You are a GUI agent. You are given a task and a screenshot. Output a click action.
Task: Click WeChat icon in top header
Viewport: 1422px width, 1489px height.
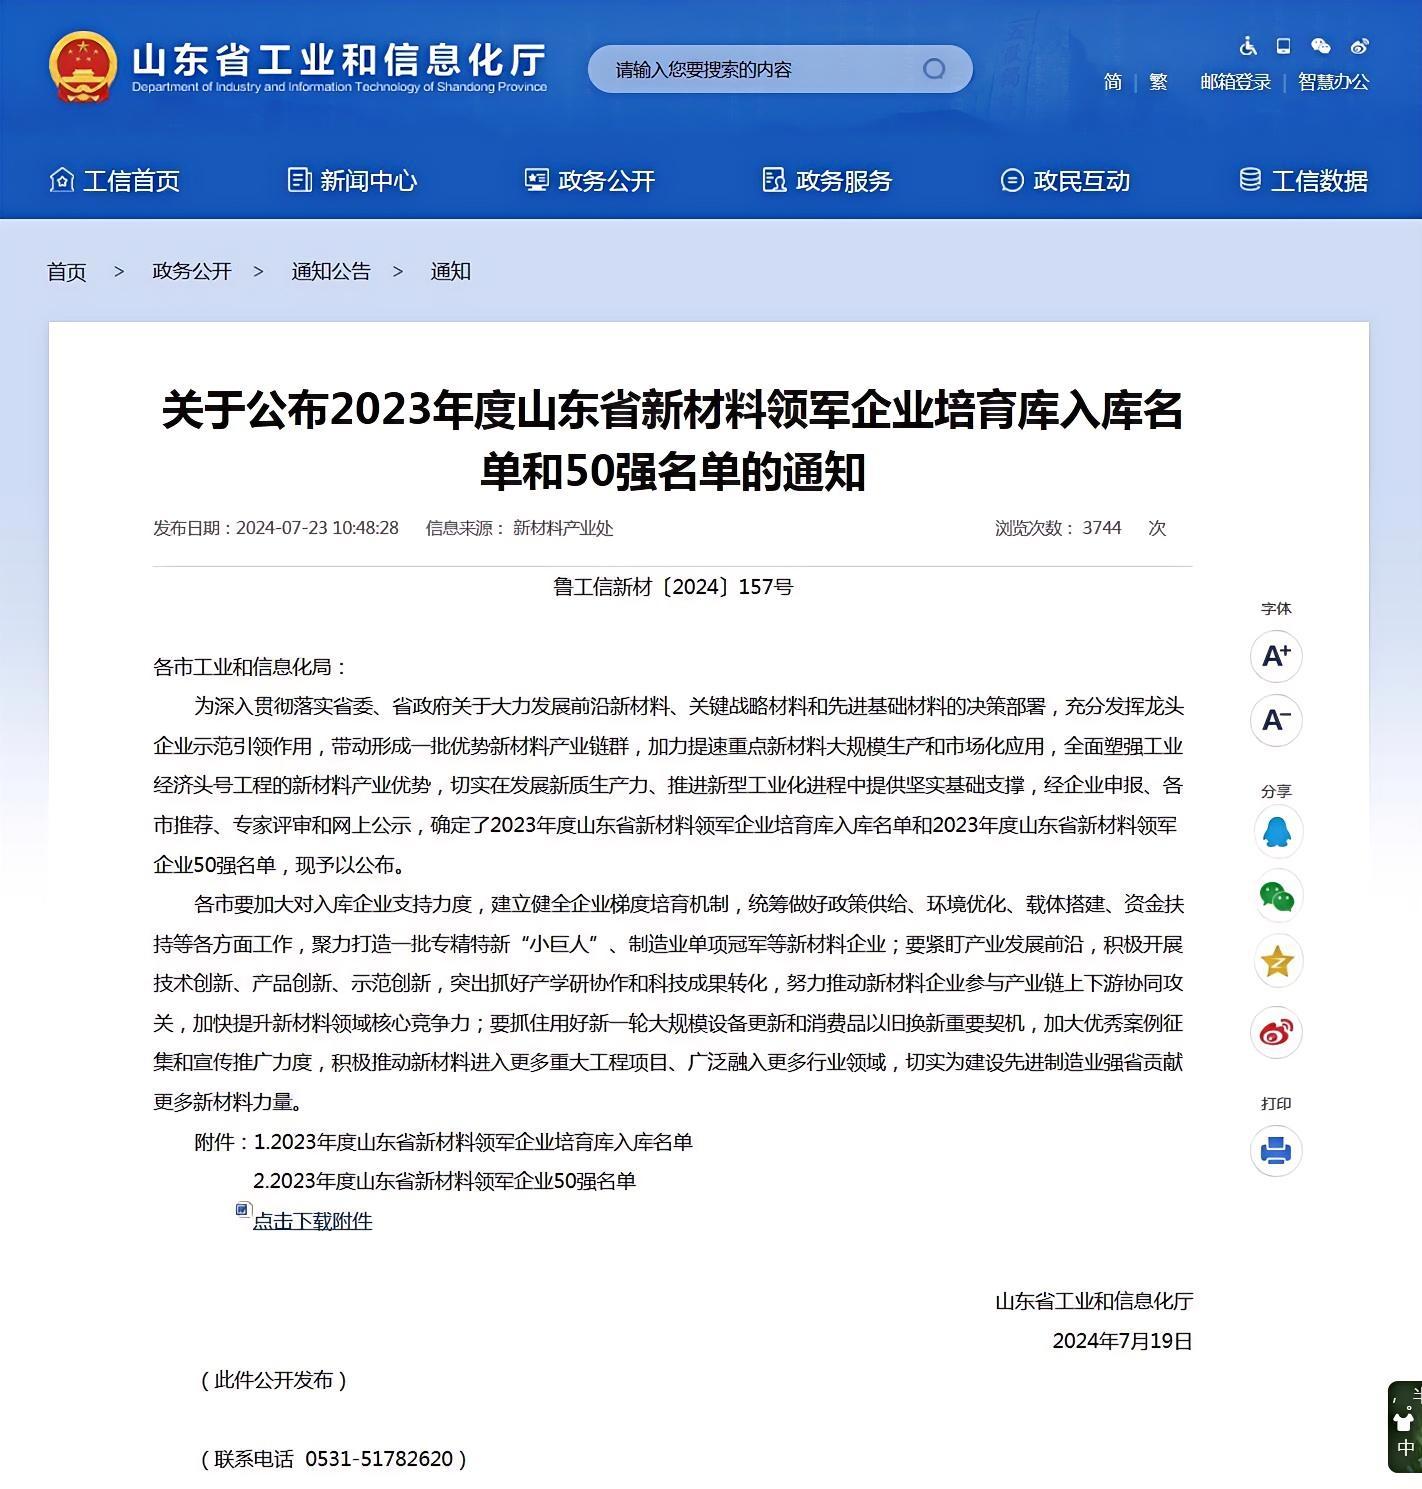pyautogui.click(x=1321, y=47)
